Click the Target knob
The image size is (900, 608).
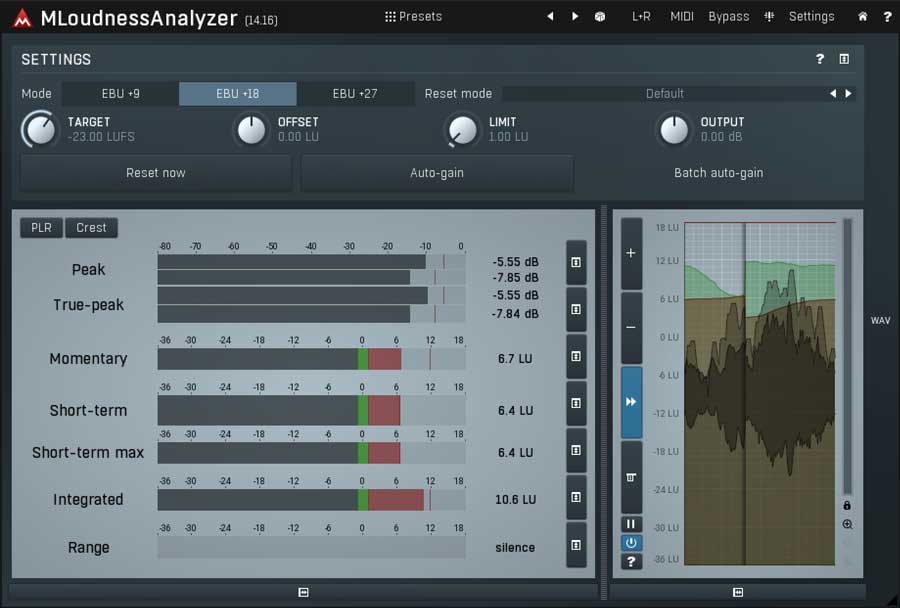(40, 130)
